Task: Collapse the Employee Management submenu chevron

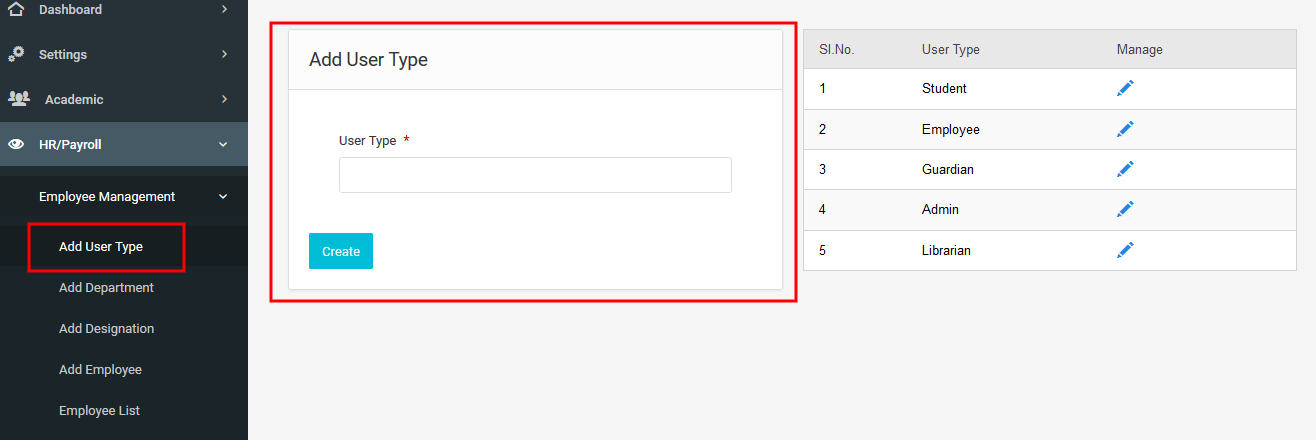Action: coord(222,196)
